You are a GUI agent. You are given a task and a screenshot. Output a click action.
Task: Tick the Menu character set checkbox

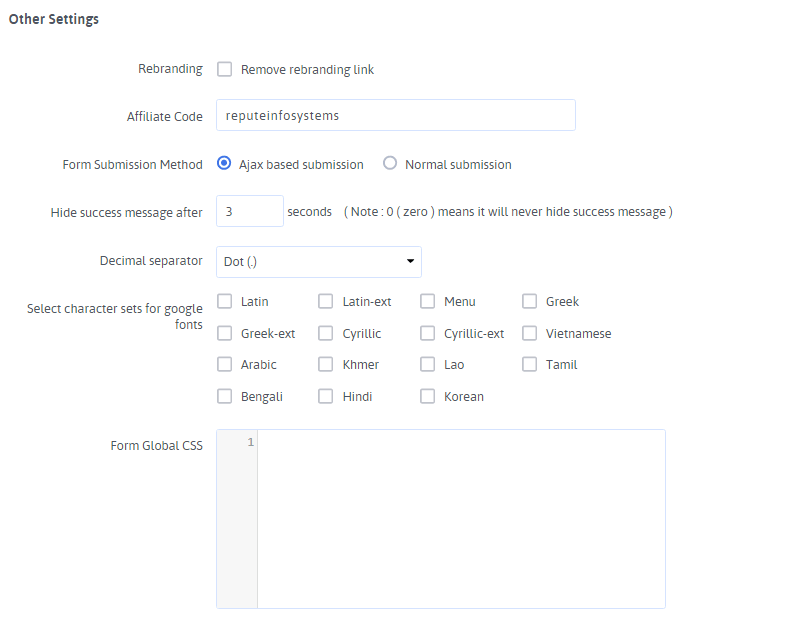[428, 301]
